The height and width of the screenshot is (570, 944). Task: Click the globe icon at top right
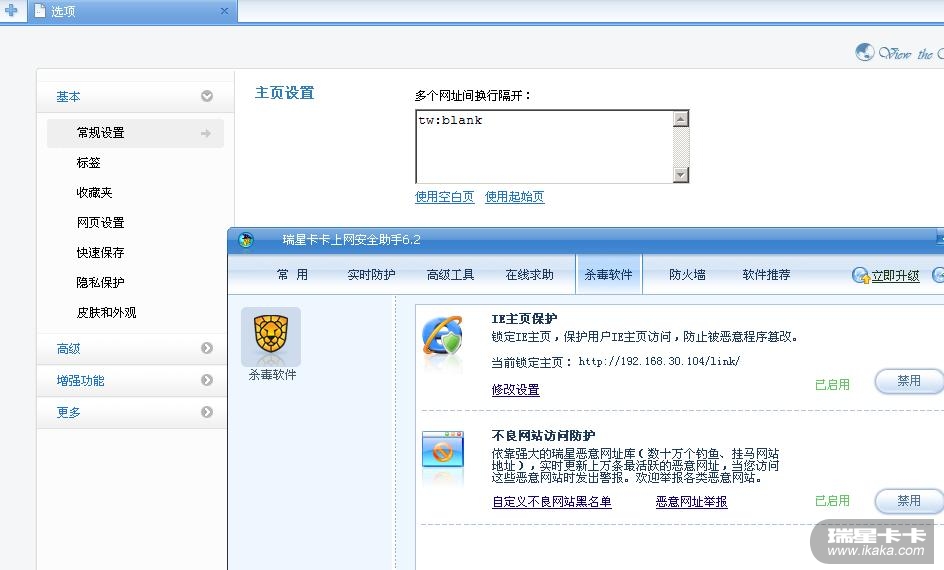pos(865,52)
